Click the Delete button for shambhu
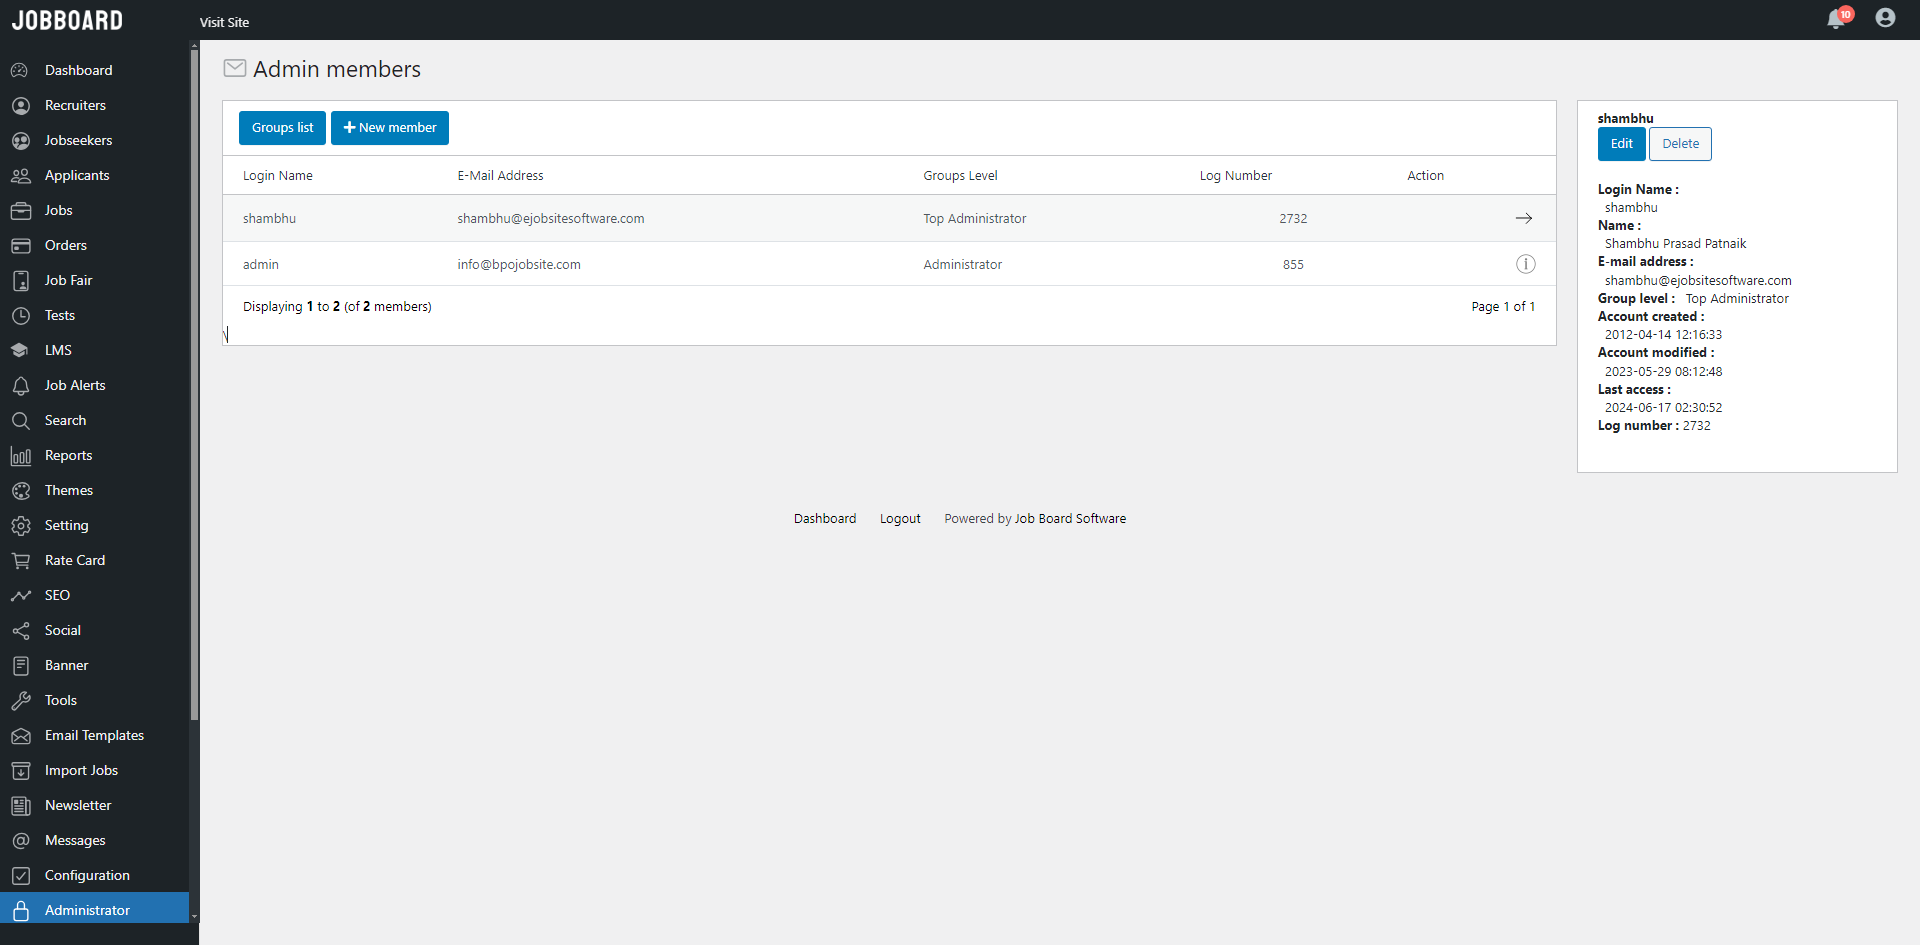 [x=1680, y=143]
